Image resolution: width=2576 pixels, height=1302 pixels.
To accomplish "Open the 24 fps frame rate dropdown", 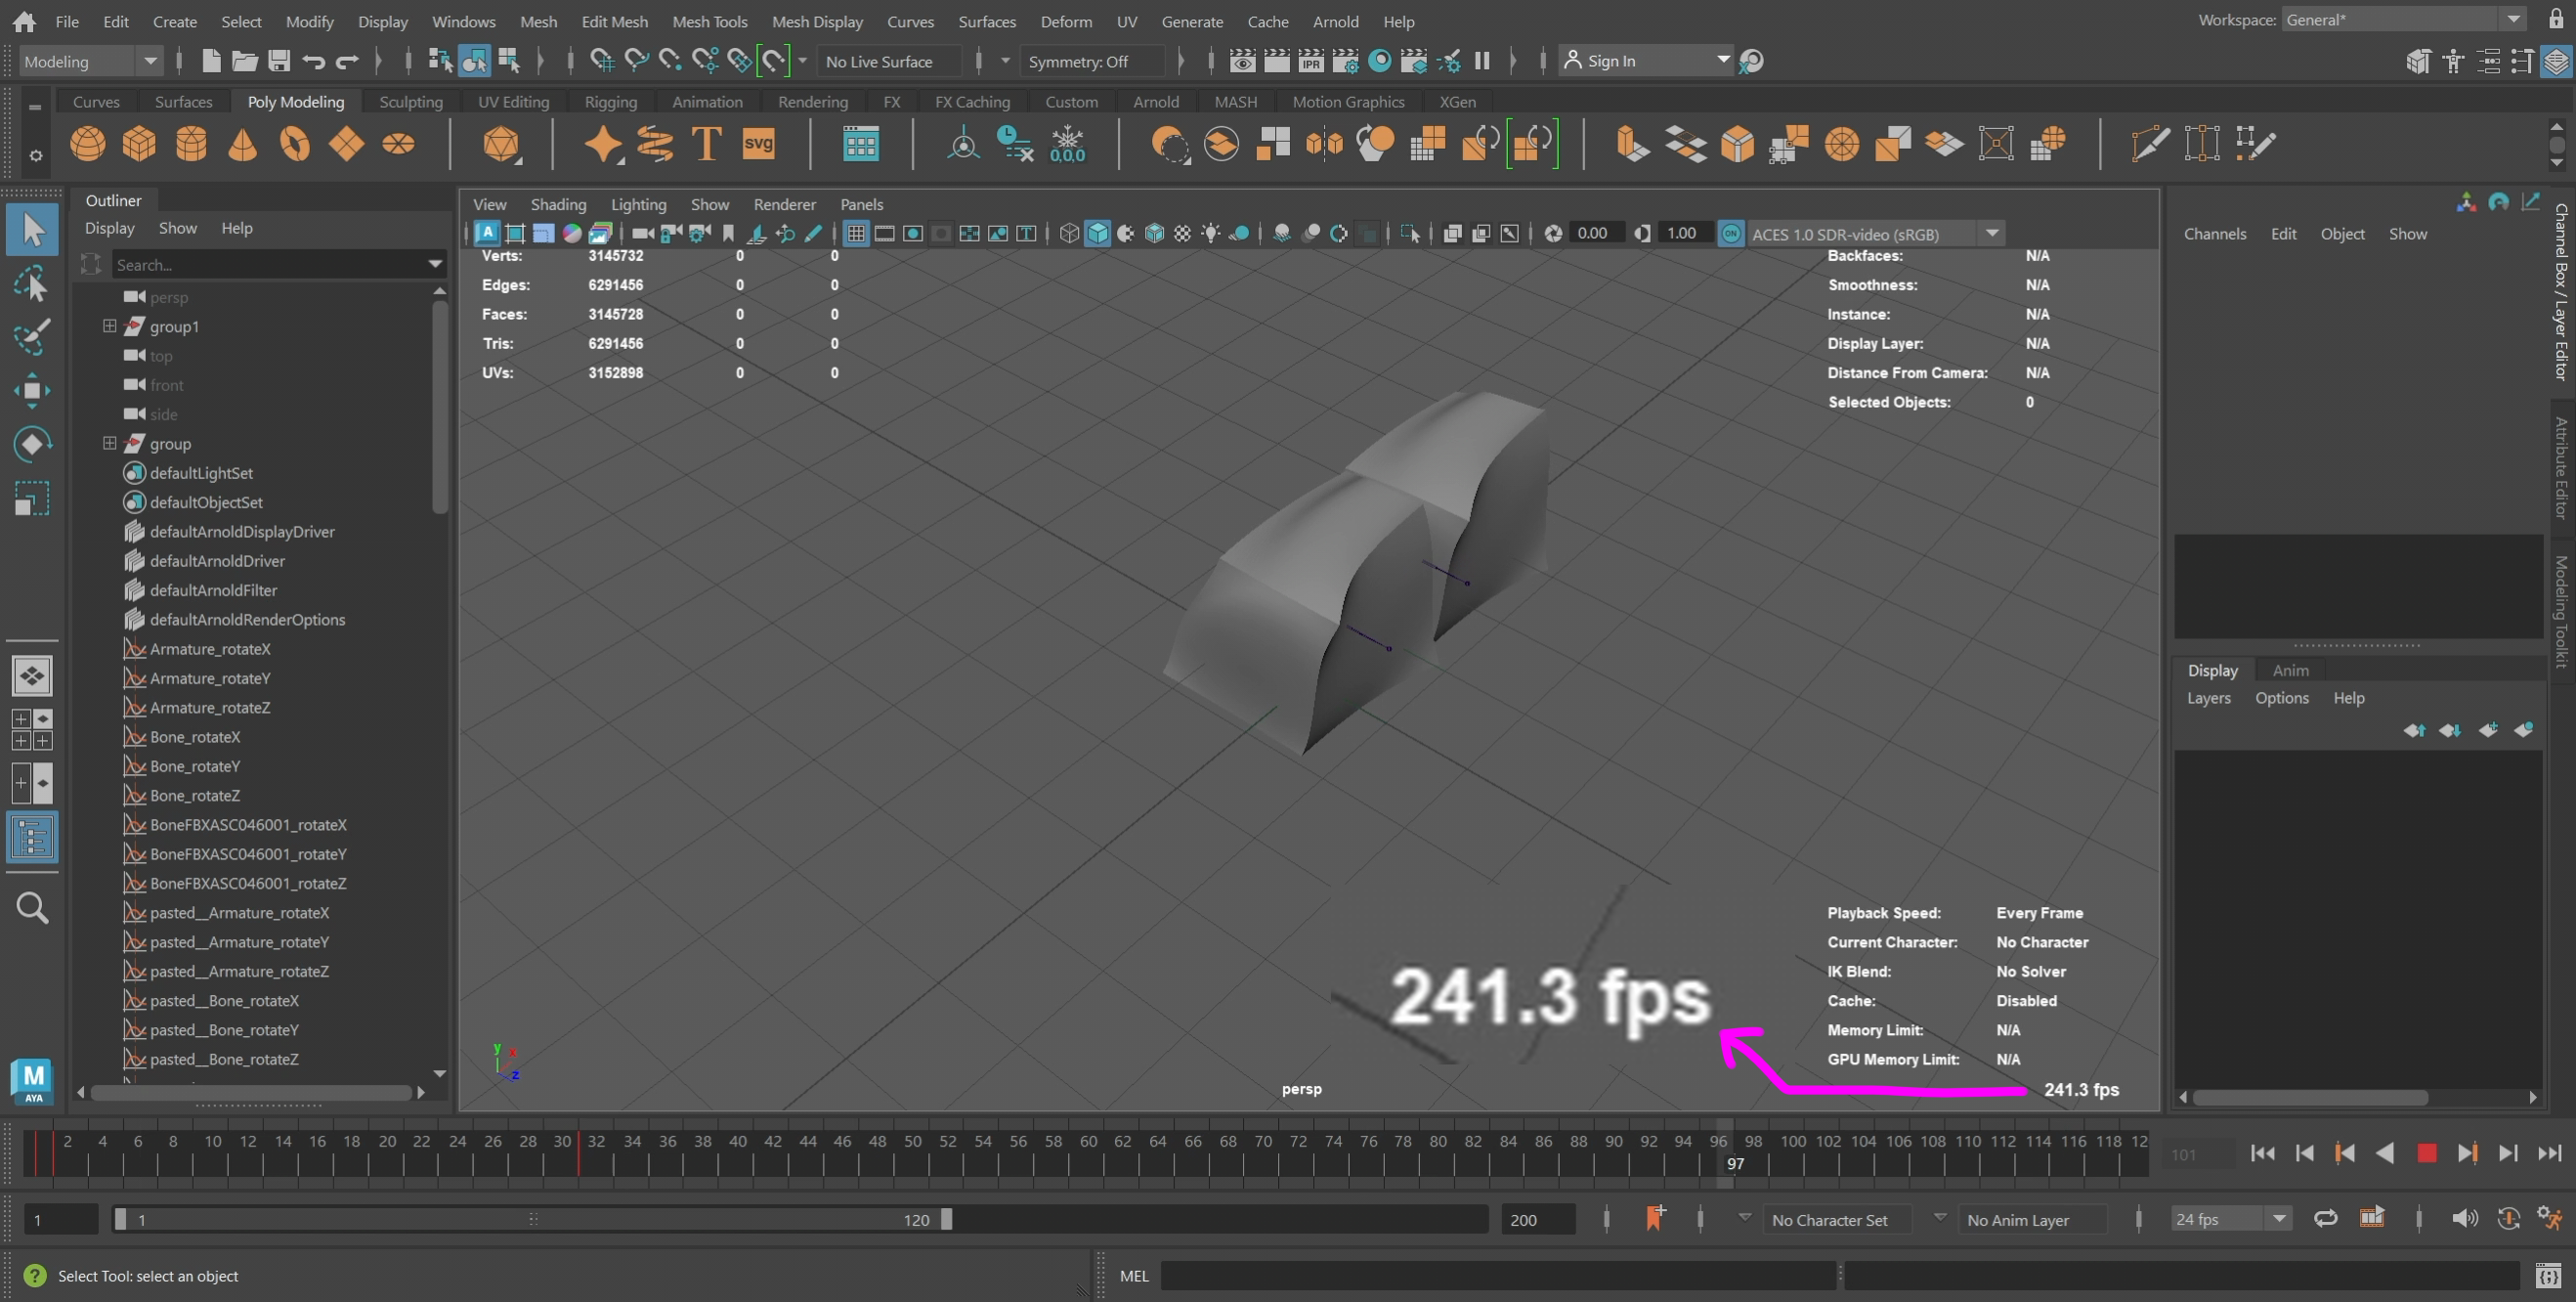I will 2230,1219.
